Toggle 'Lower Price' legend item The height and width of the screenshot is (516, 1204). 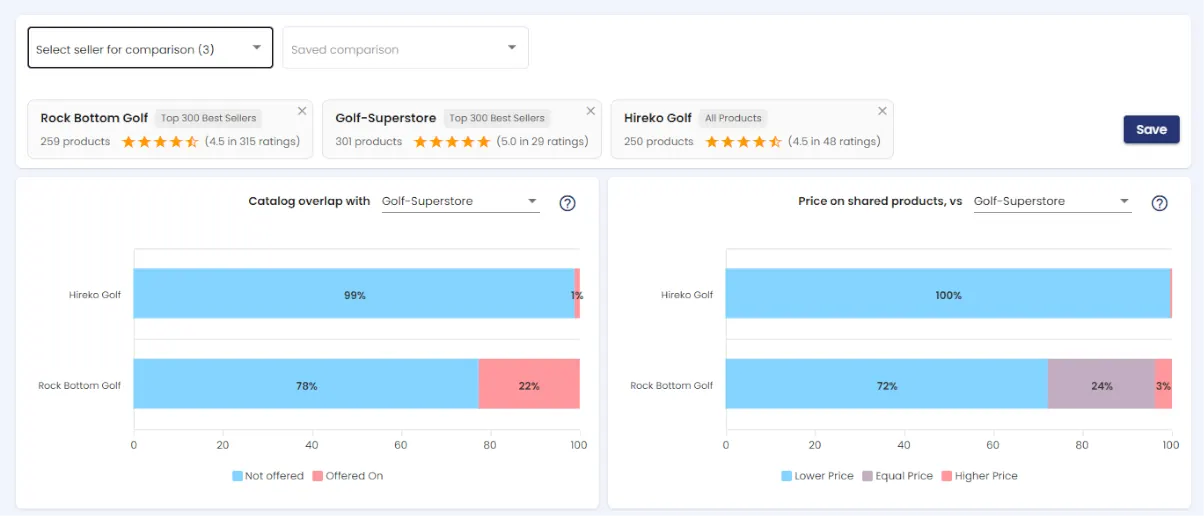click(x=817, y=476)
